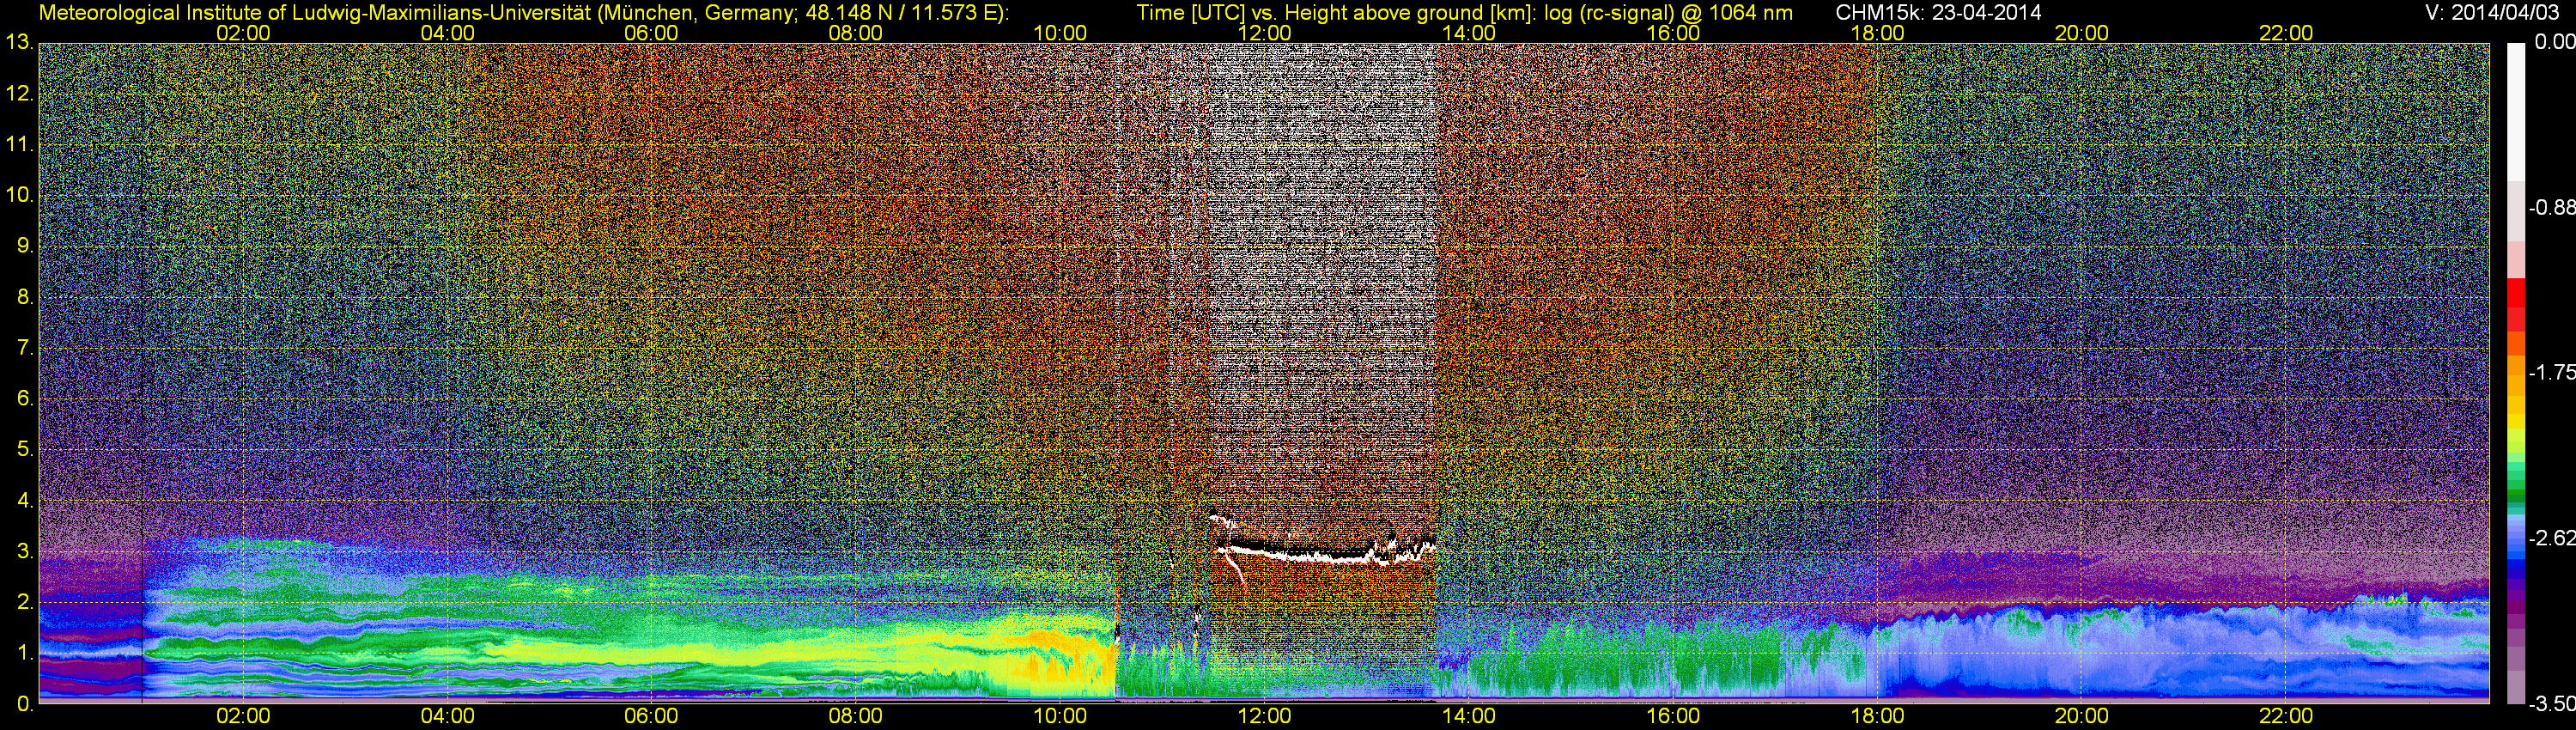The height and width of the screenshot is (730, 2576).
Task: Click the 16:00 label on the upper time axis
Action: point(1673,33)
